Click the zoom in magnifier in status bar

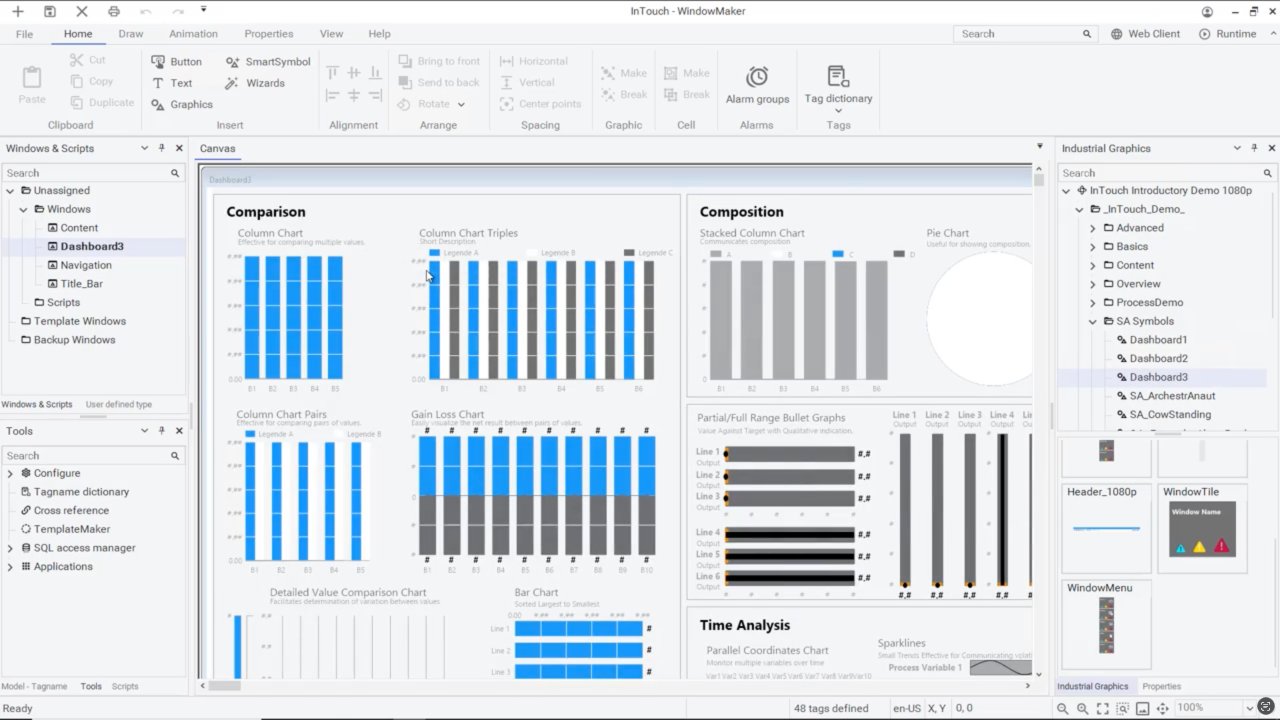pos(1081,708)
